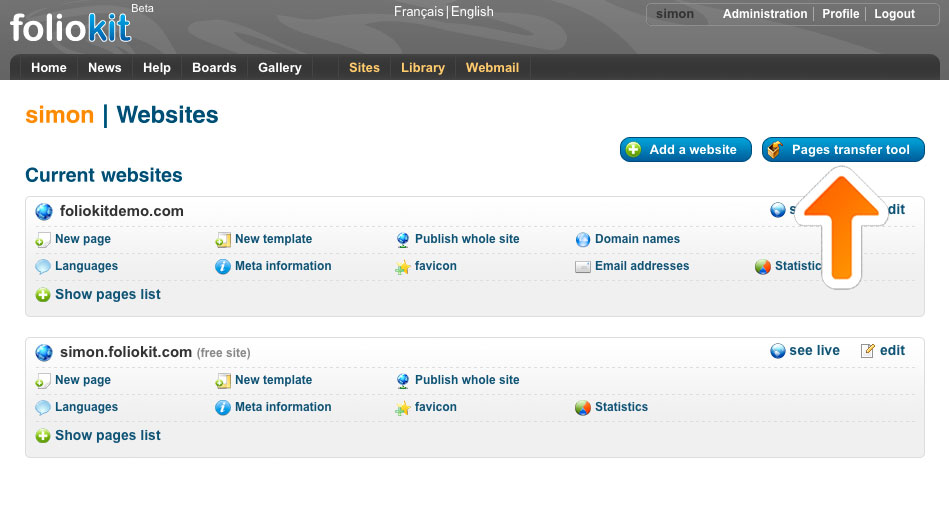Go to the Library section
The image size is (949, 510).
tap(422, 68)
